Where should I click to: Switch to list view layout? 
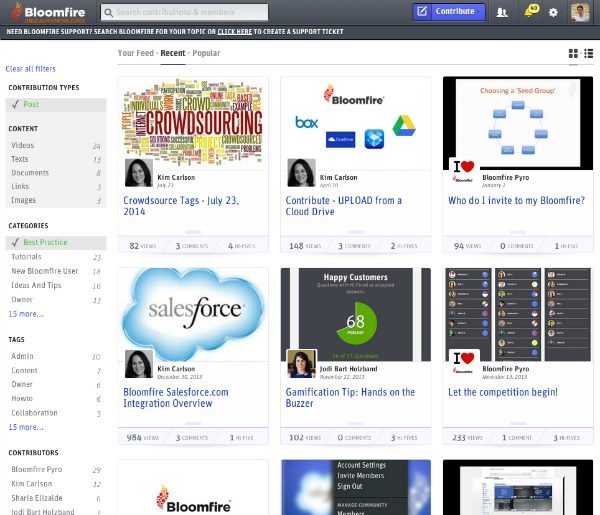pyautogui.click(x=589, y=54)
